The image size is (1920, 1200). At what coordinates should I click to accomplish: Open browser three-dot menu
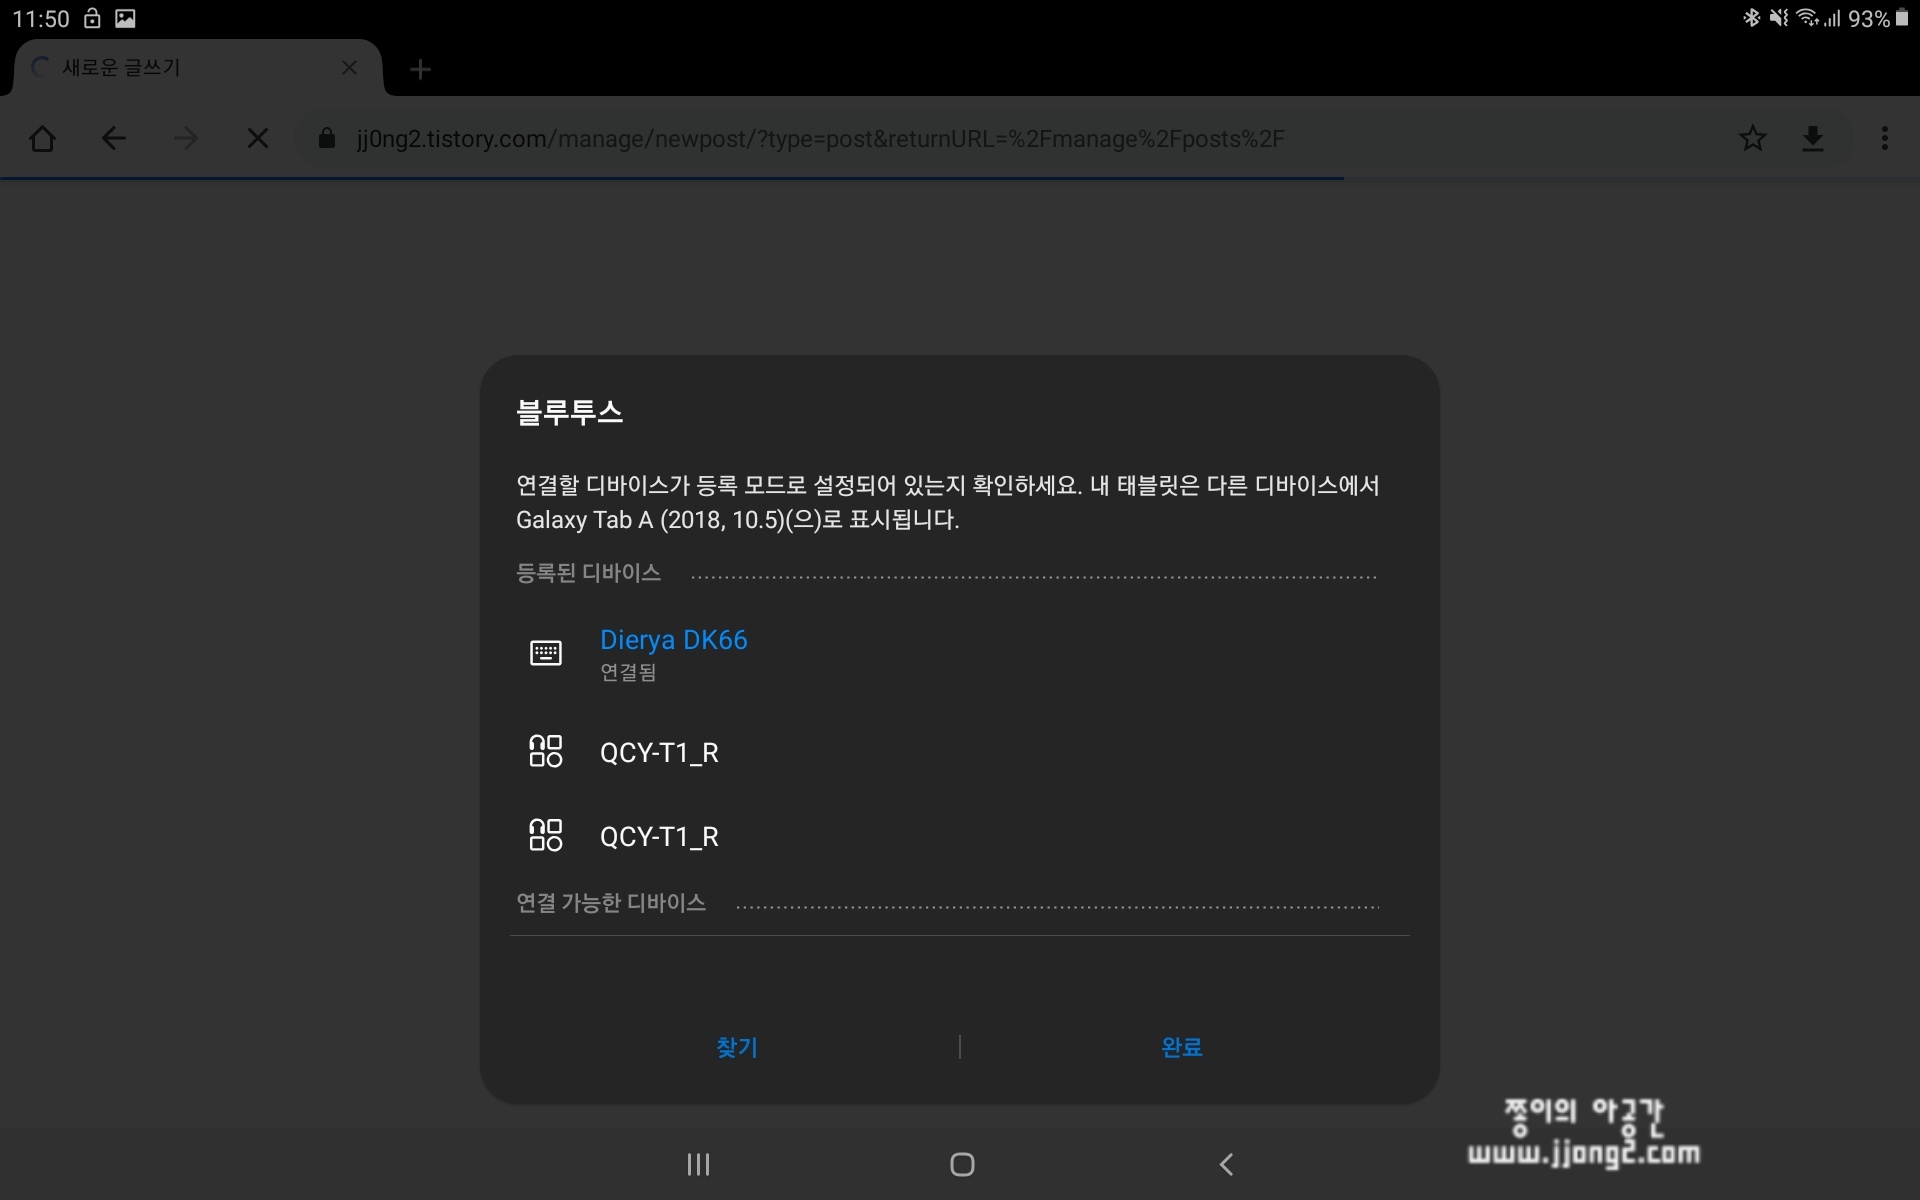pos(1885,138)
